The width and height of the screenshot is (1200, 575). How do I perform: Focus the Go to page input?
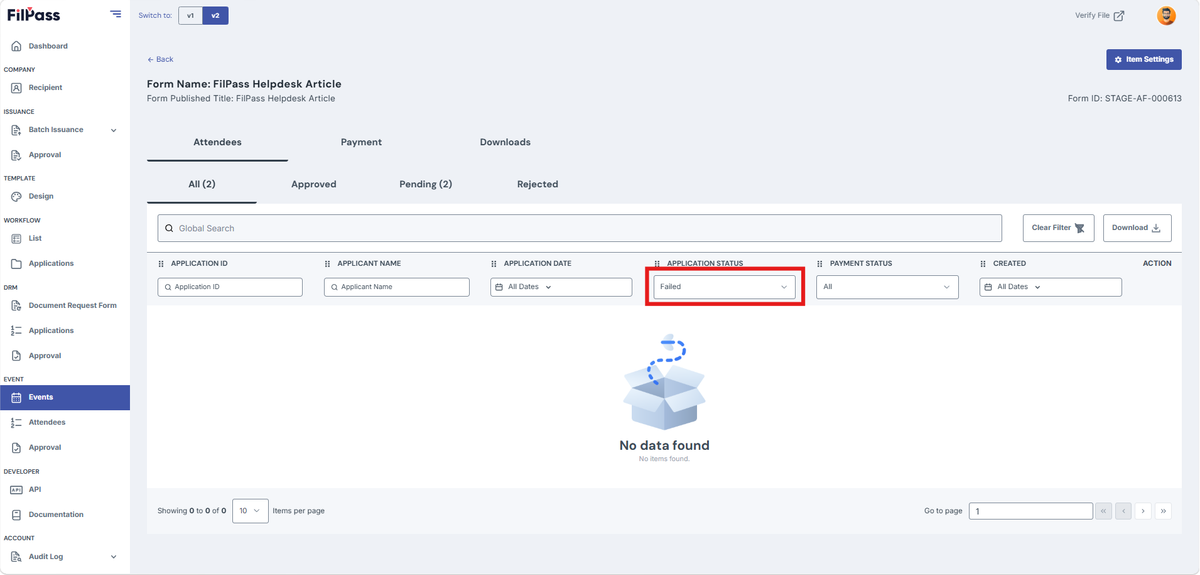(x=1031, y=511)
